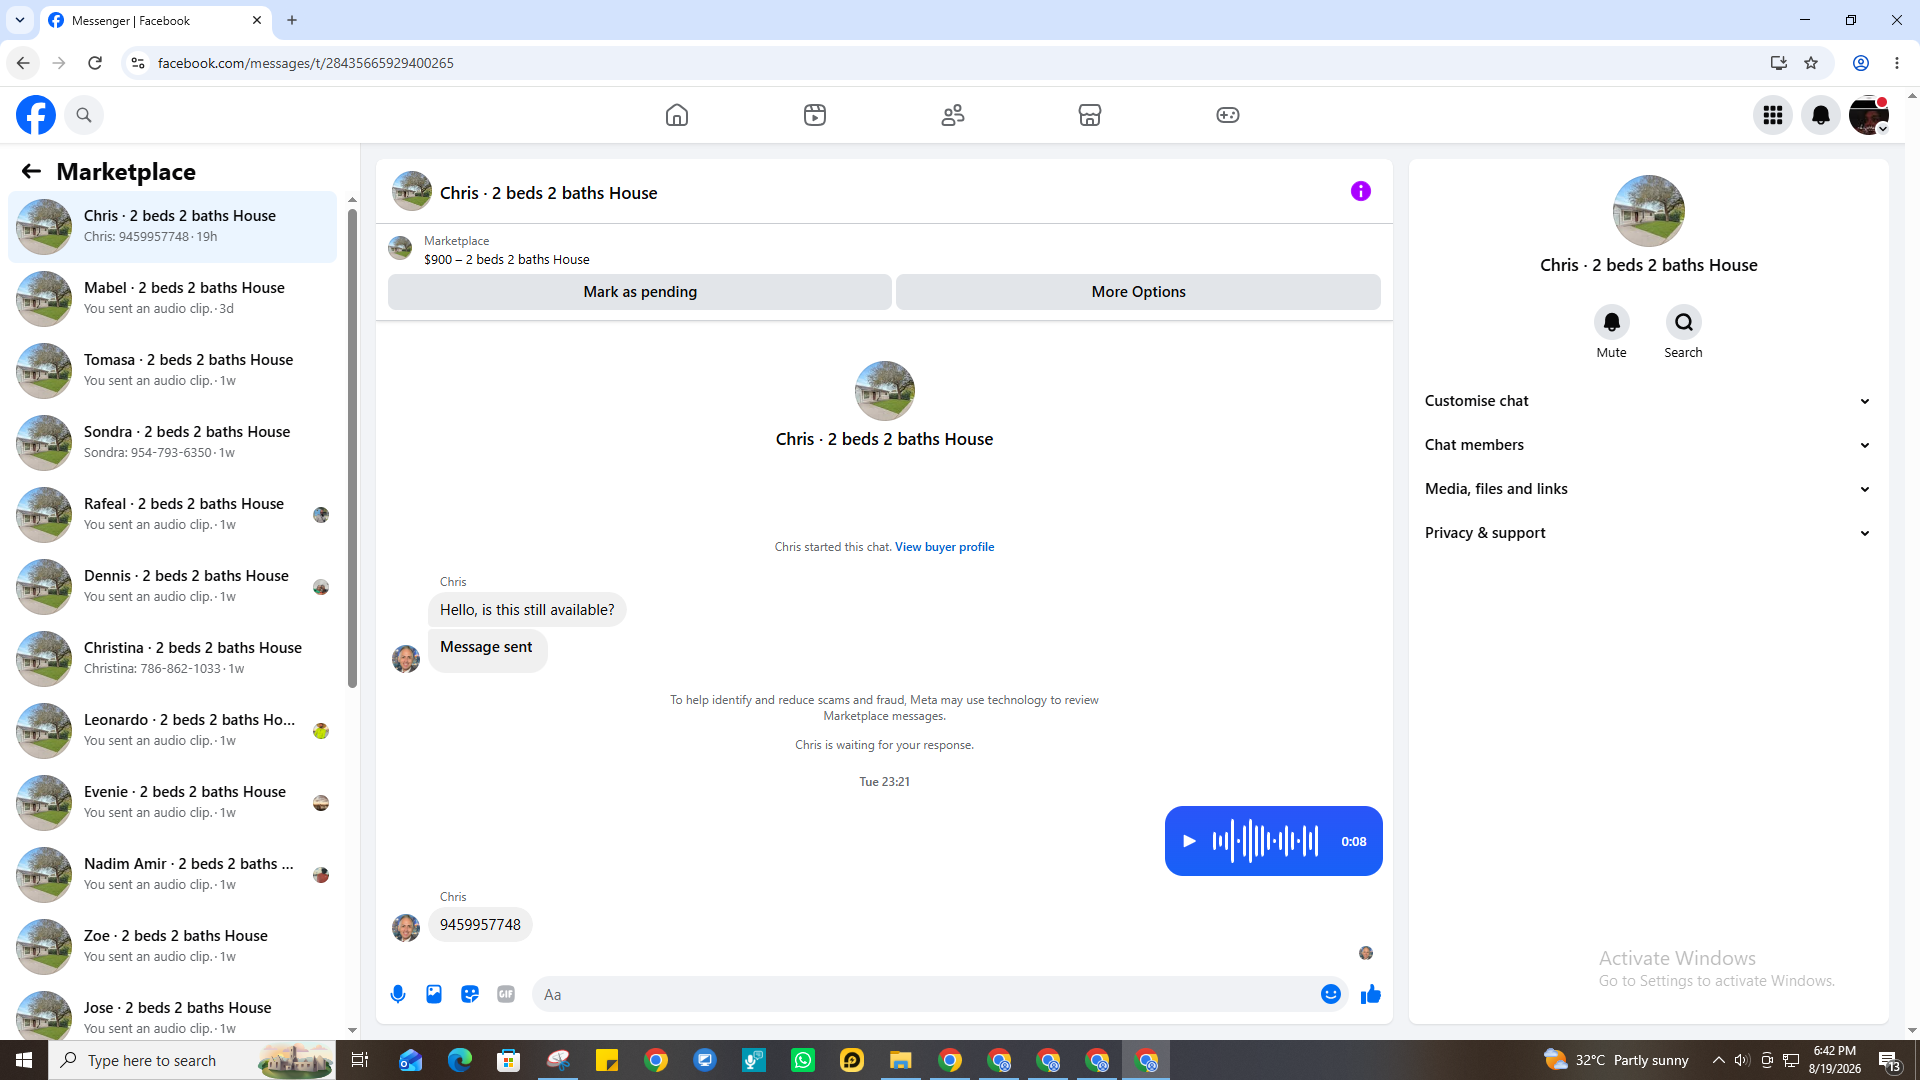Click the chat list vertical scrollbar
1920x1080 pixels.
coord(352,448)
